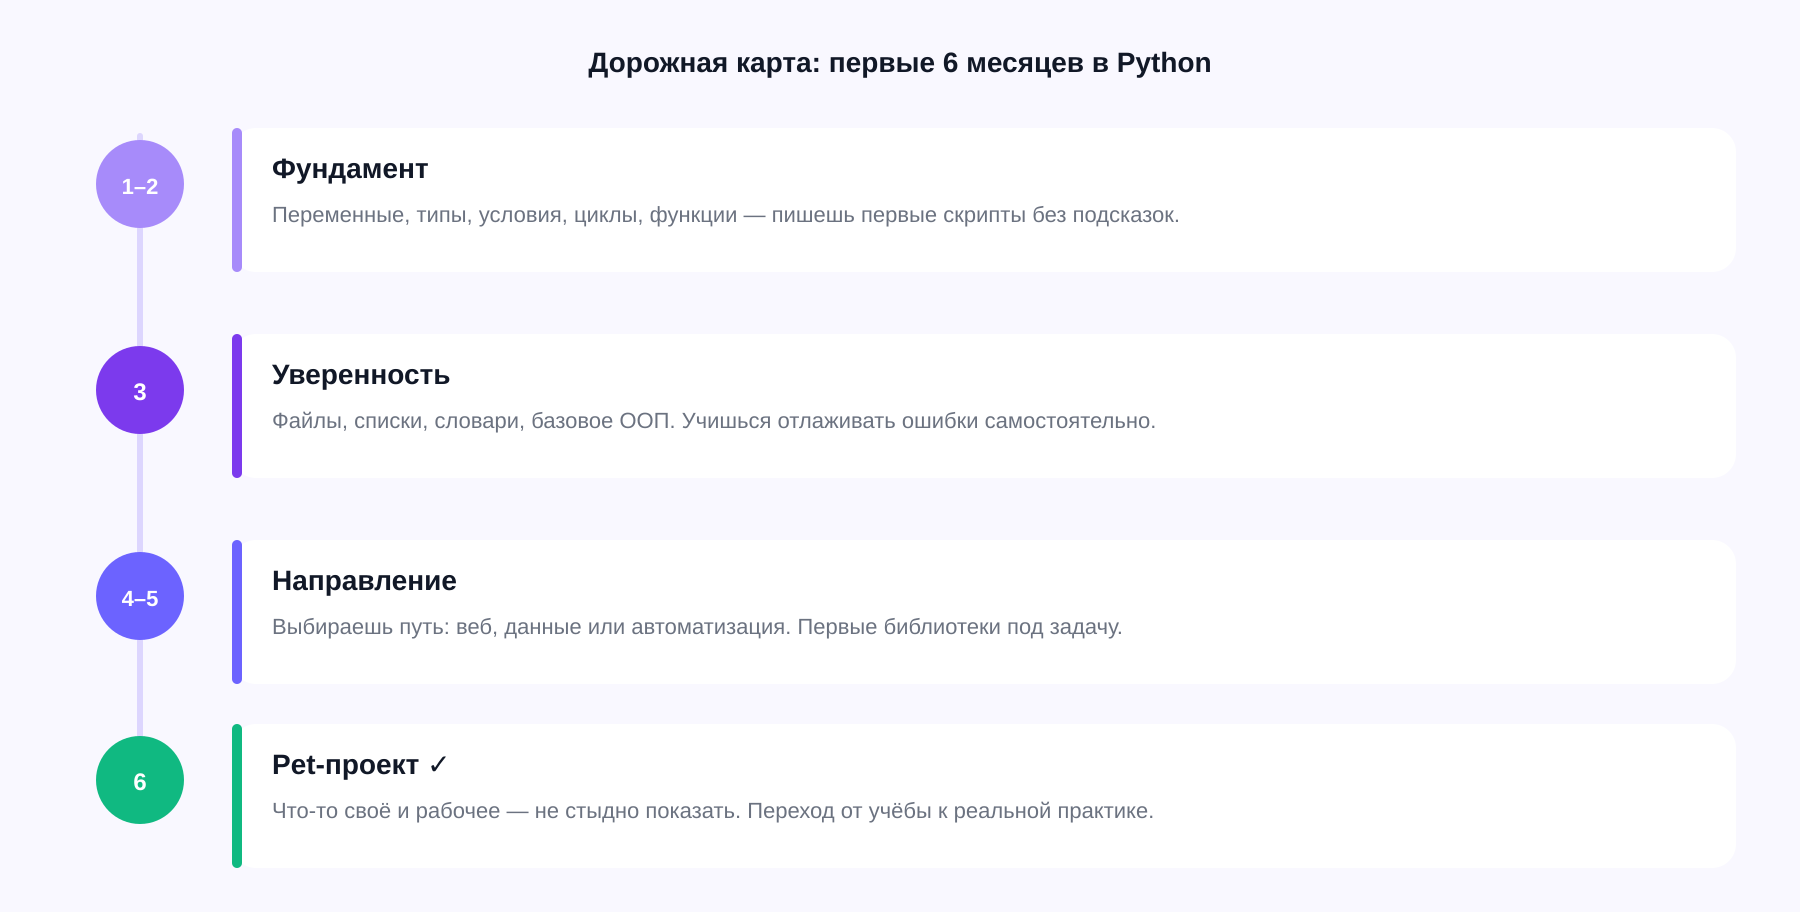This screenshot has width=1800, height=912.
Task: Click the month 3 timeline circle
Action: tap(140, 390)
